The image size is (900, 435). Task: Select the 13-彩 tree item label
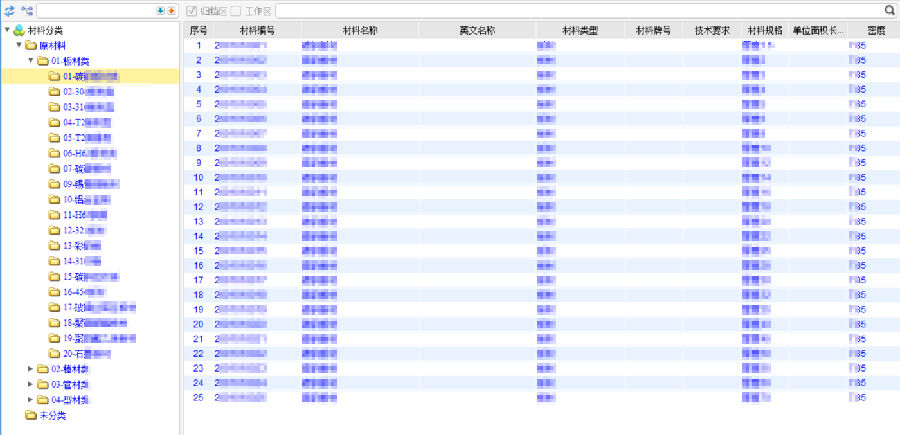pyautogui.click(x=82, y=246)
